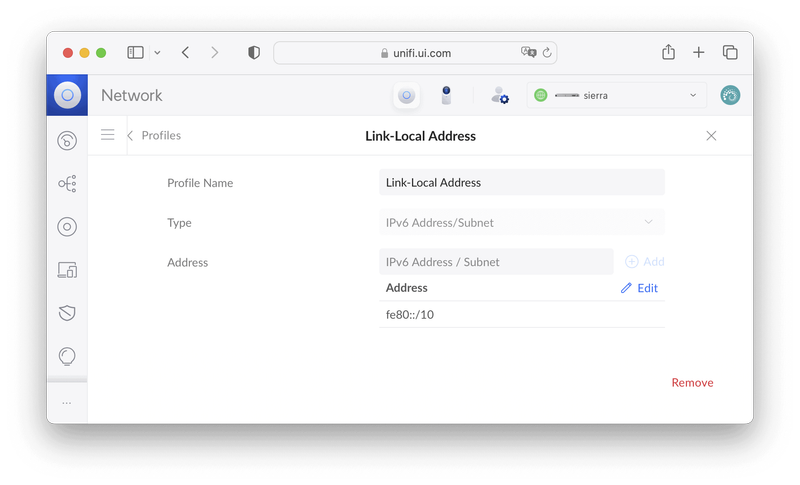Screen dimensions: 800x485
Task: Switch to the Protect camera application icon
Action: pos(446,96)
